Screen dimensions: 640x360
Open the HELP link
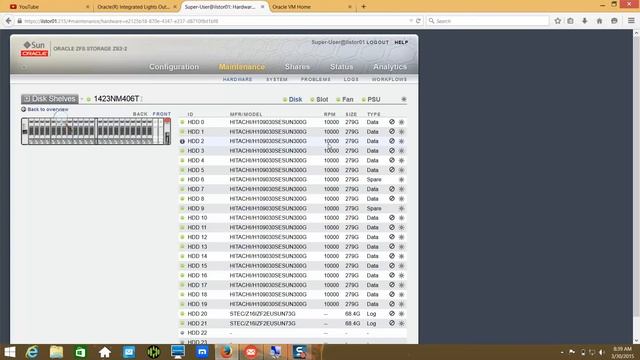tap(401, 42)
